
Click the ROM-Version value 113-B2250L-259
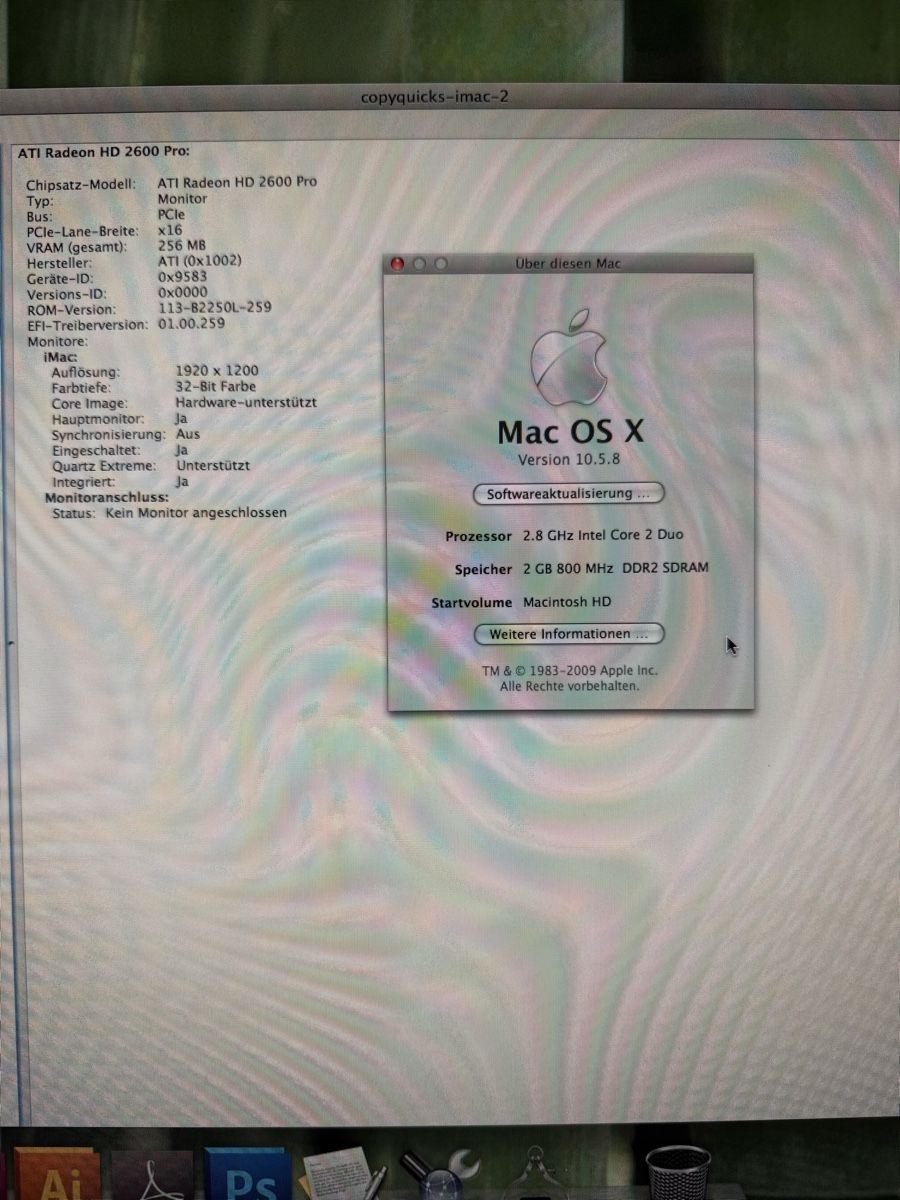coord(214,308)
